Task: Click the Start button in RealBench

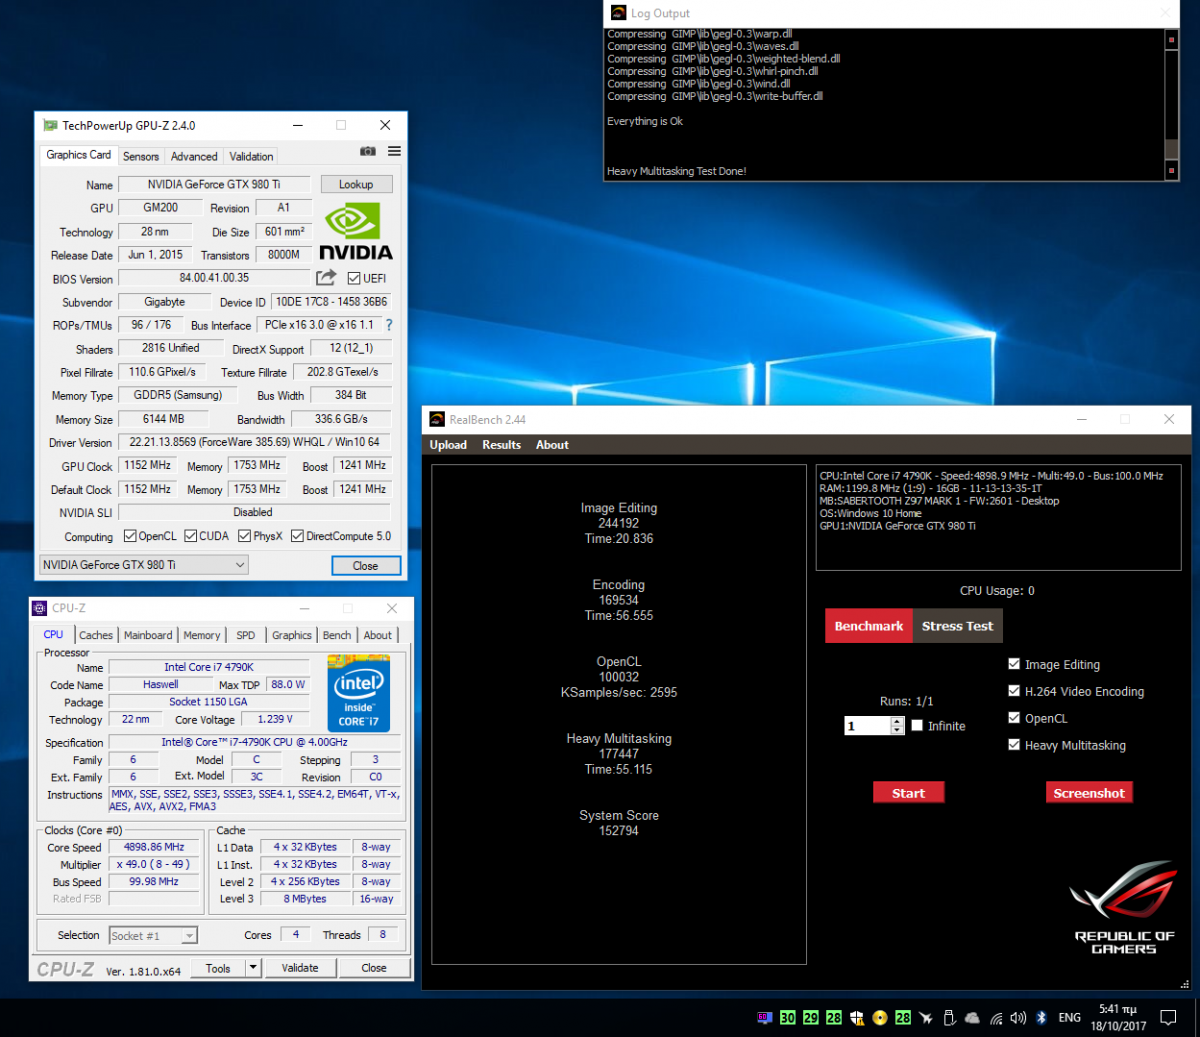Action: click(x=908, y=793)
